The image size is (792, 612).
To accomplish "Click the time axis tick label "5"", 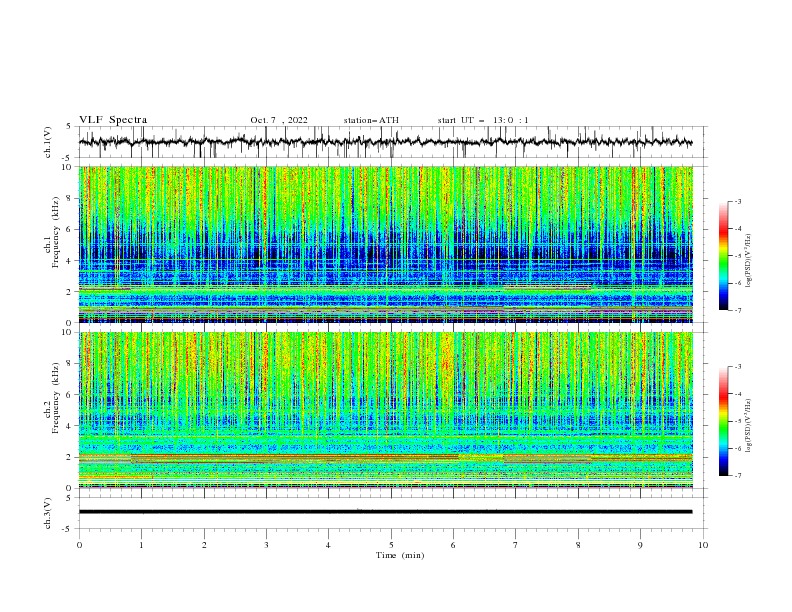I will click(391, 545).
